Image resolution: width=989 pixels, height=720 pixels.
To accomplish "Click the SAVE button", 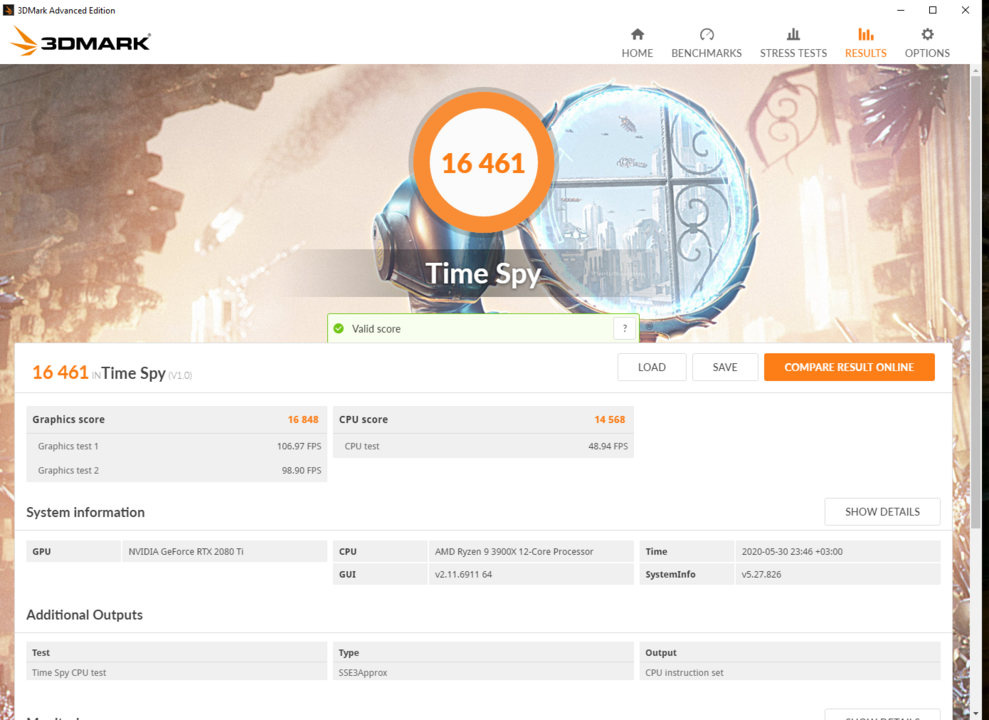I will (725, 367).
